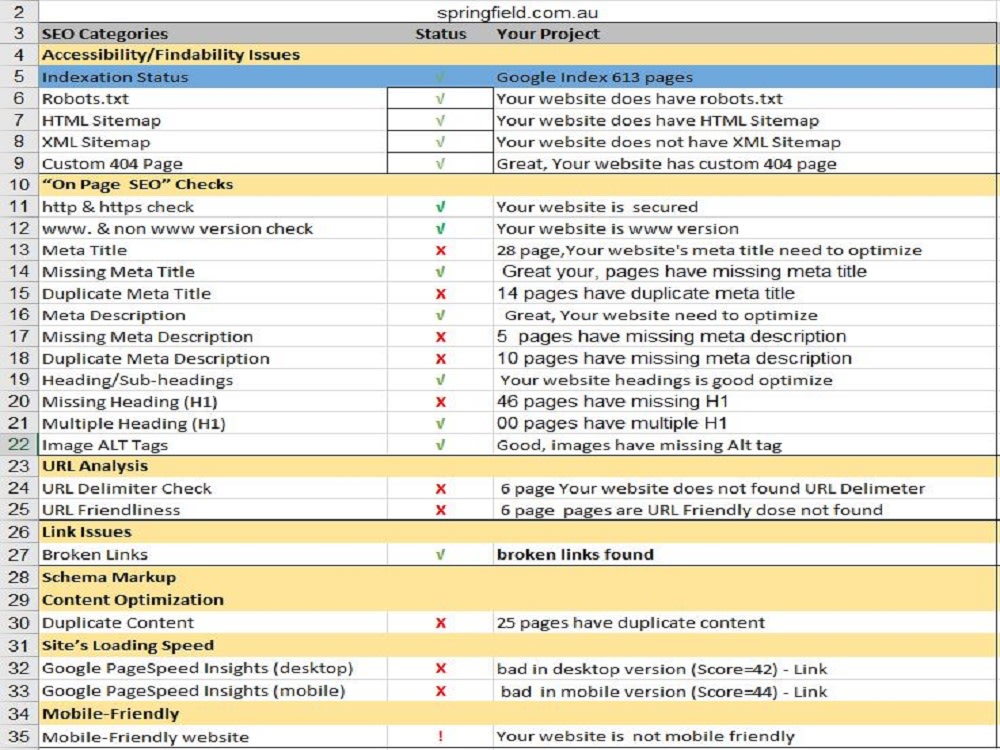
Task: Click the 'Mobile-Friendly' section row
Action: point(518,714)
